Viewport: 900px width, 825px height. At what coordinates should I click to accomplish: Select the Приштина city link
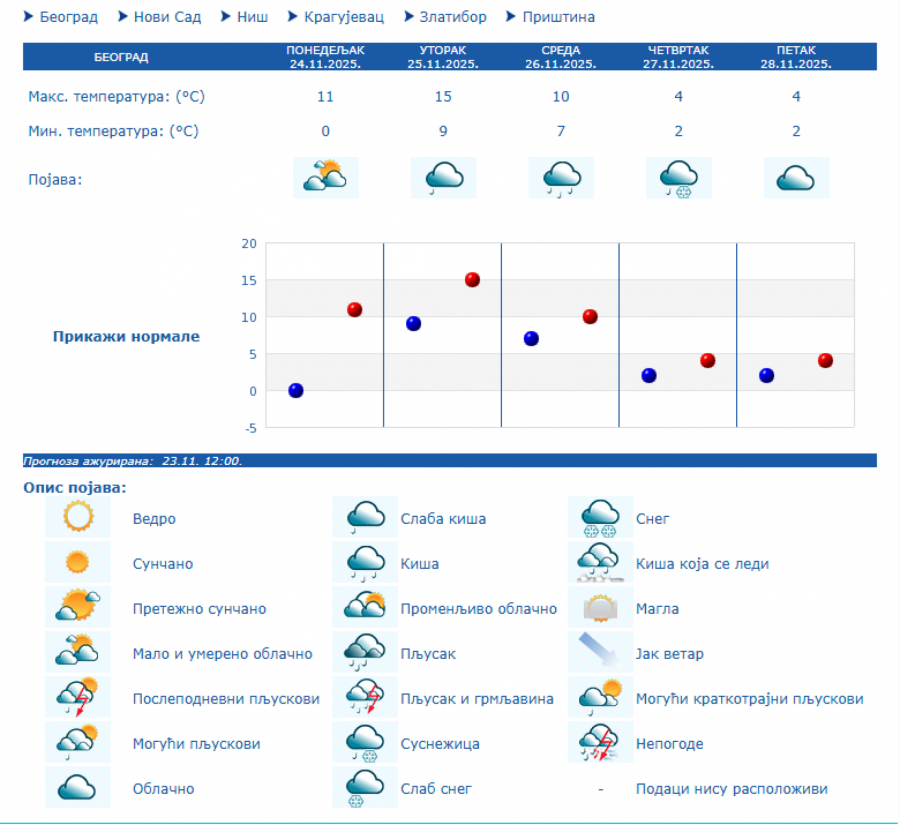tap(558, 17)
